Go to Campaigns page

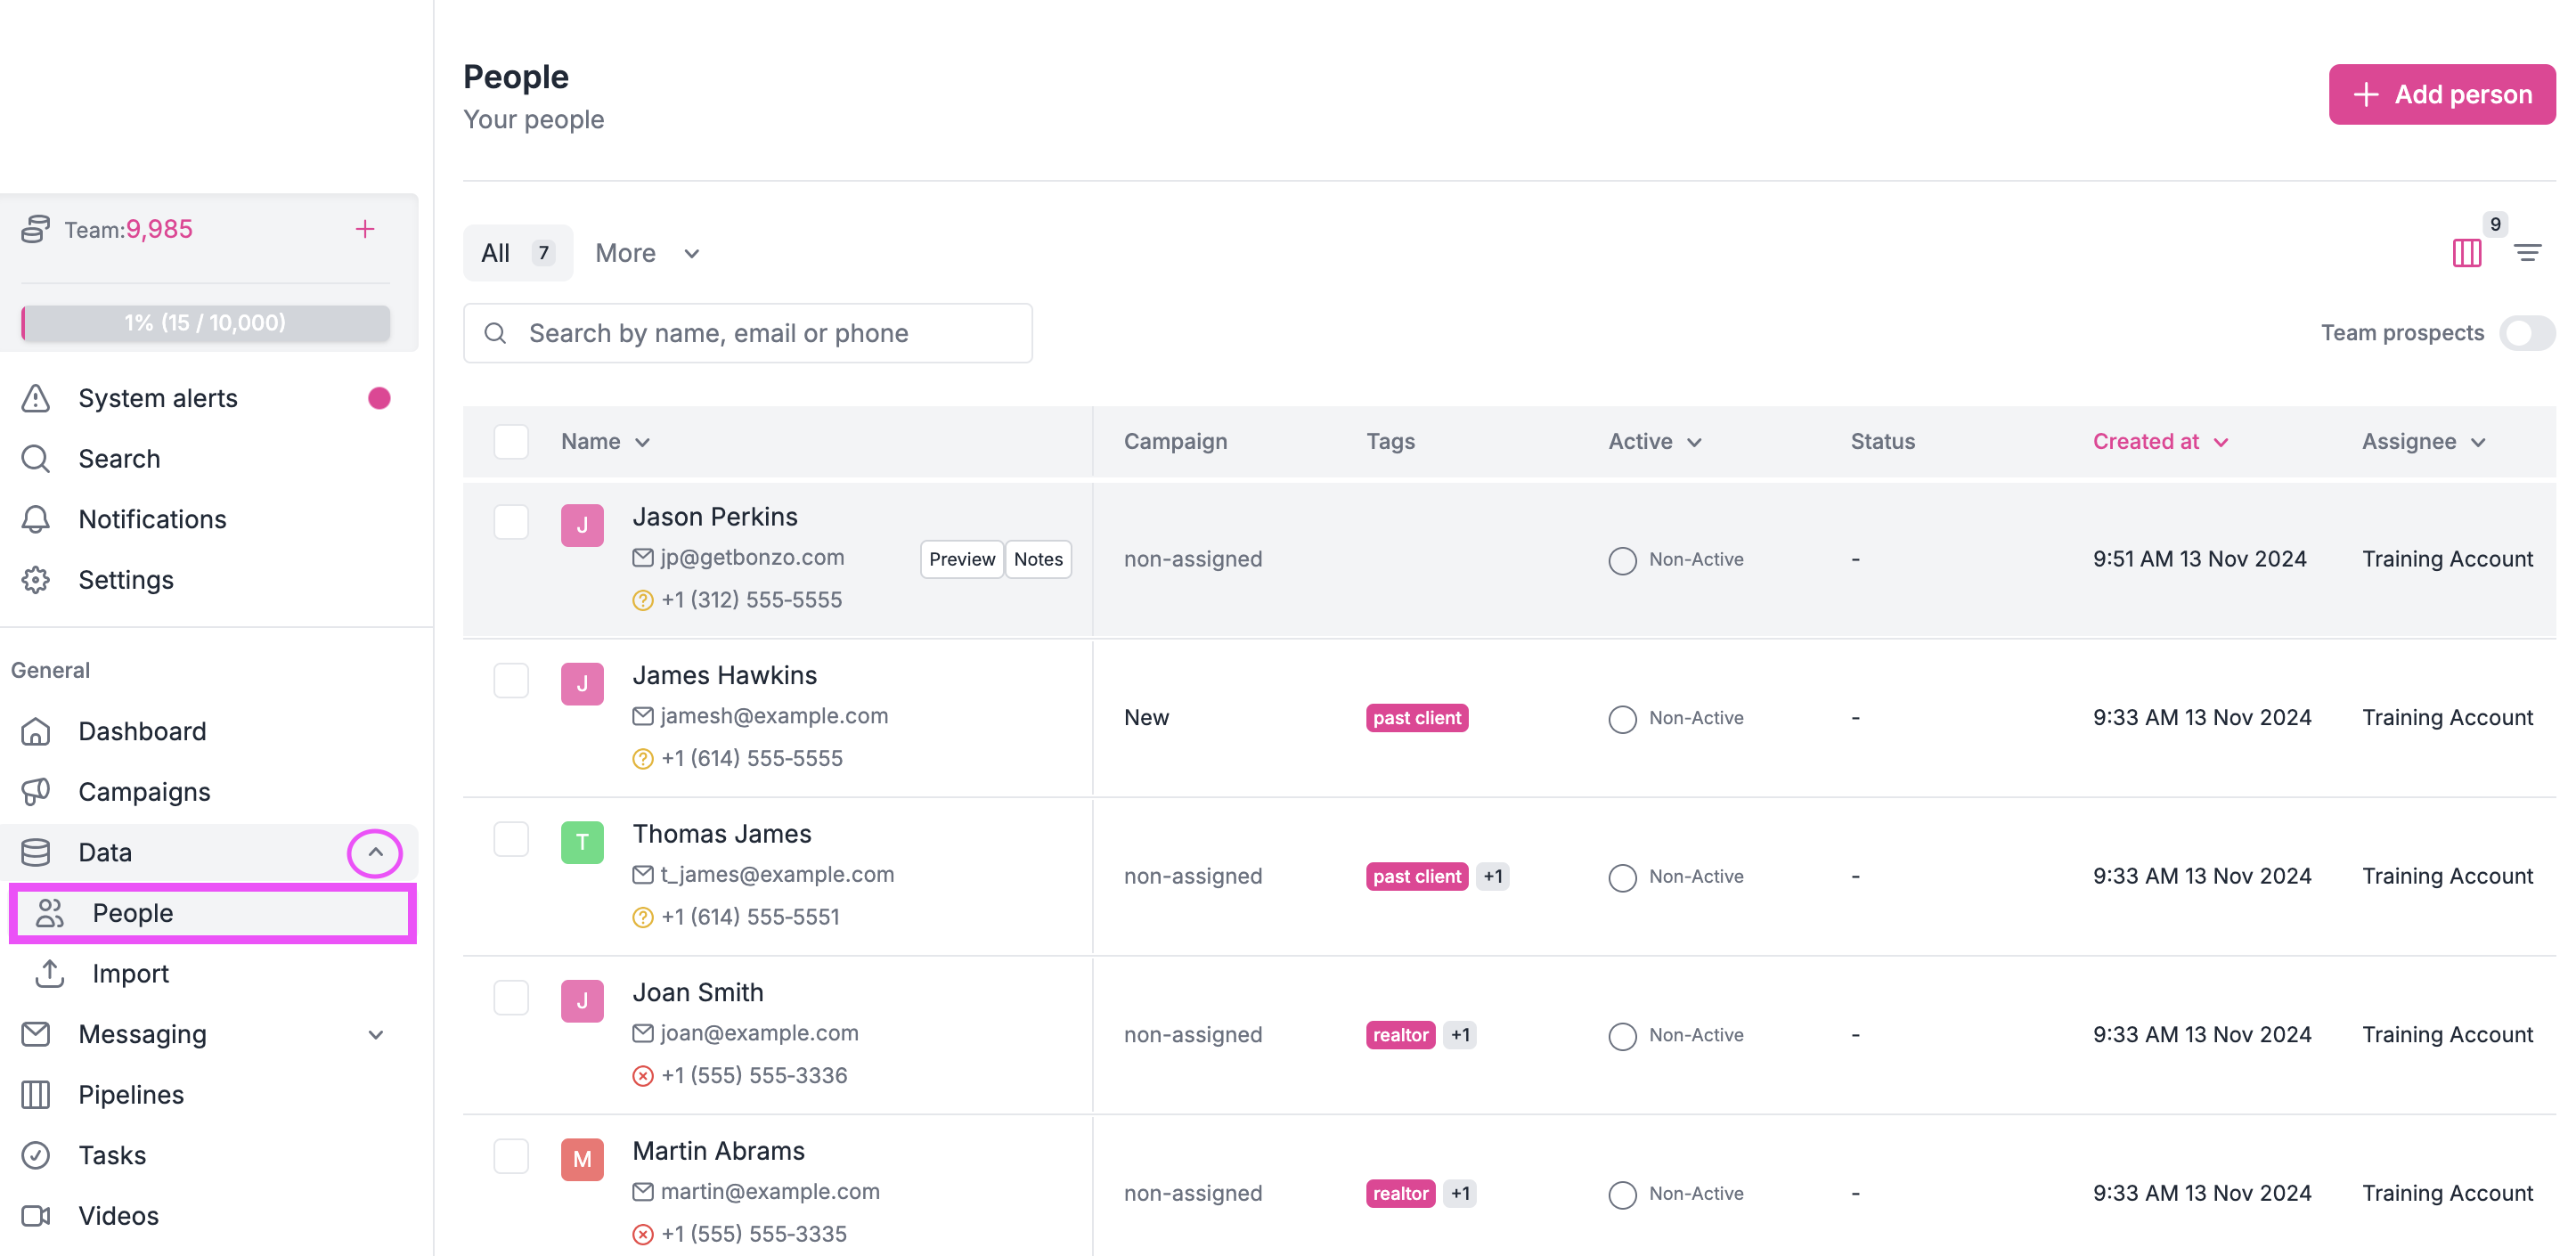[x=144, y=792]
